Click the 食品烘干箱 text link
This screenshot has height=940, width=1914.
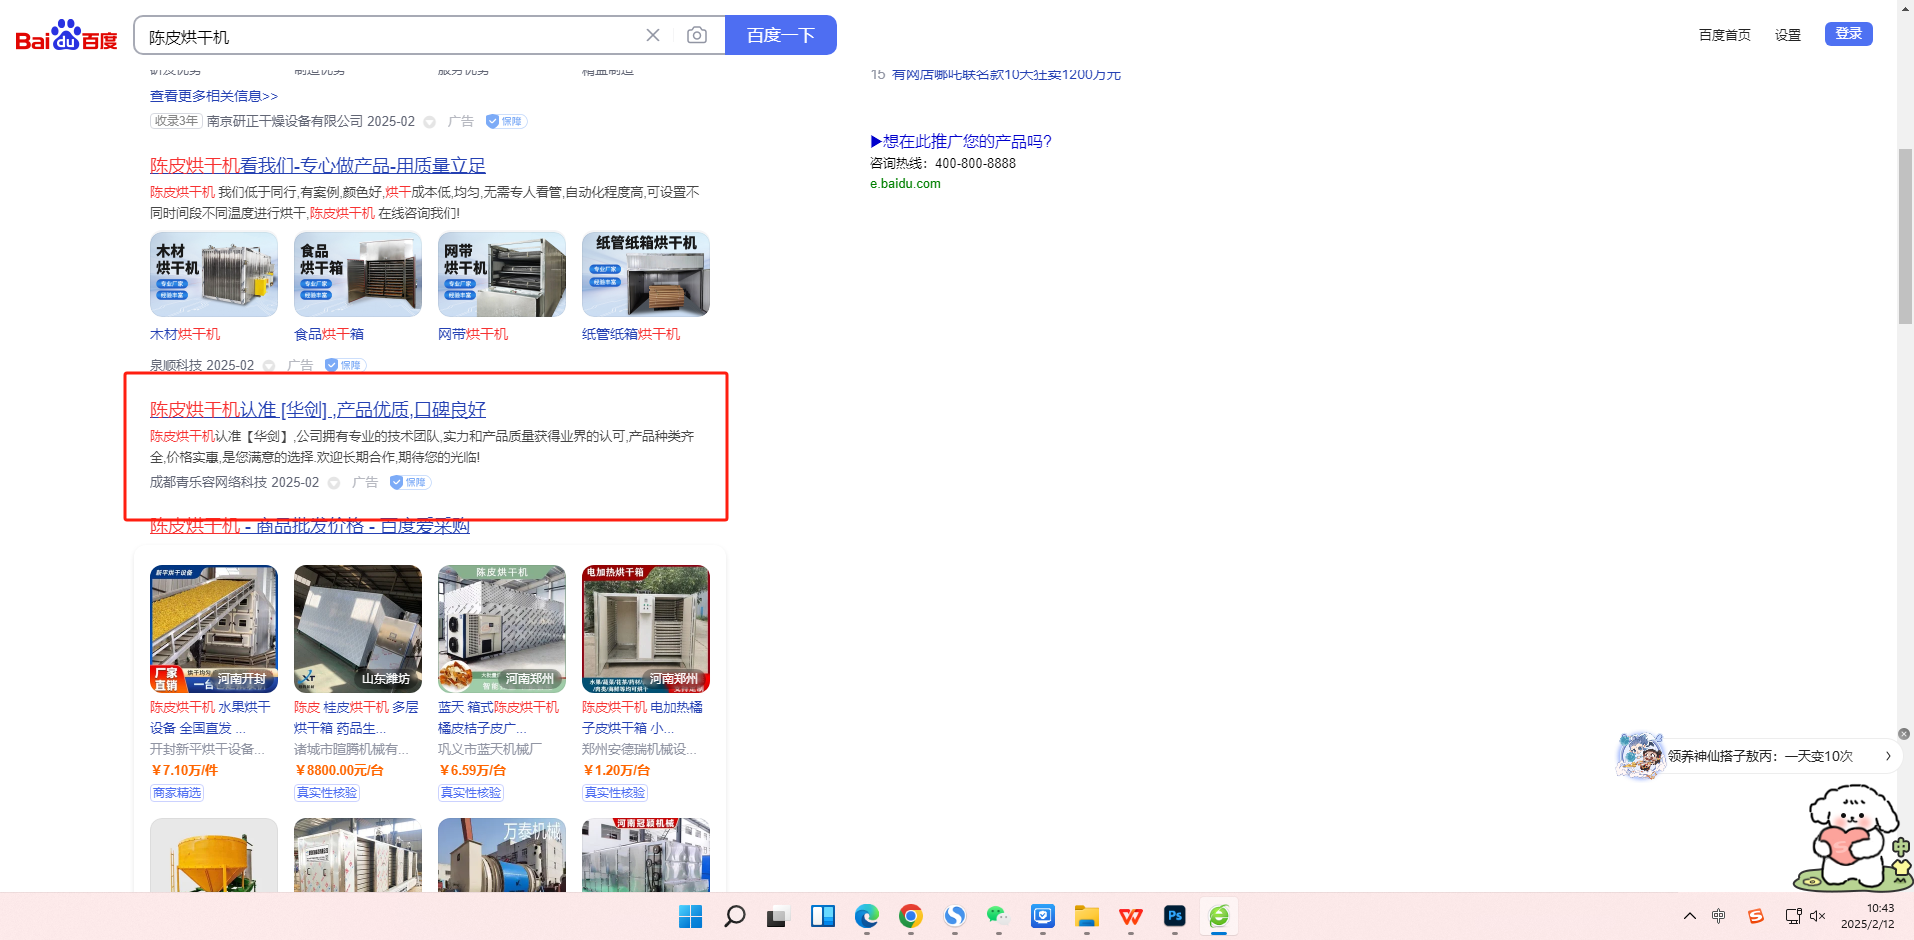(x=329, y=334)
